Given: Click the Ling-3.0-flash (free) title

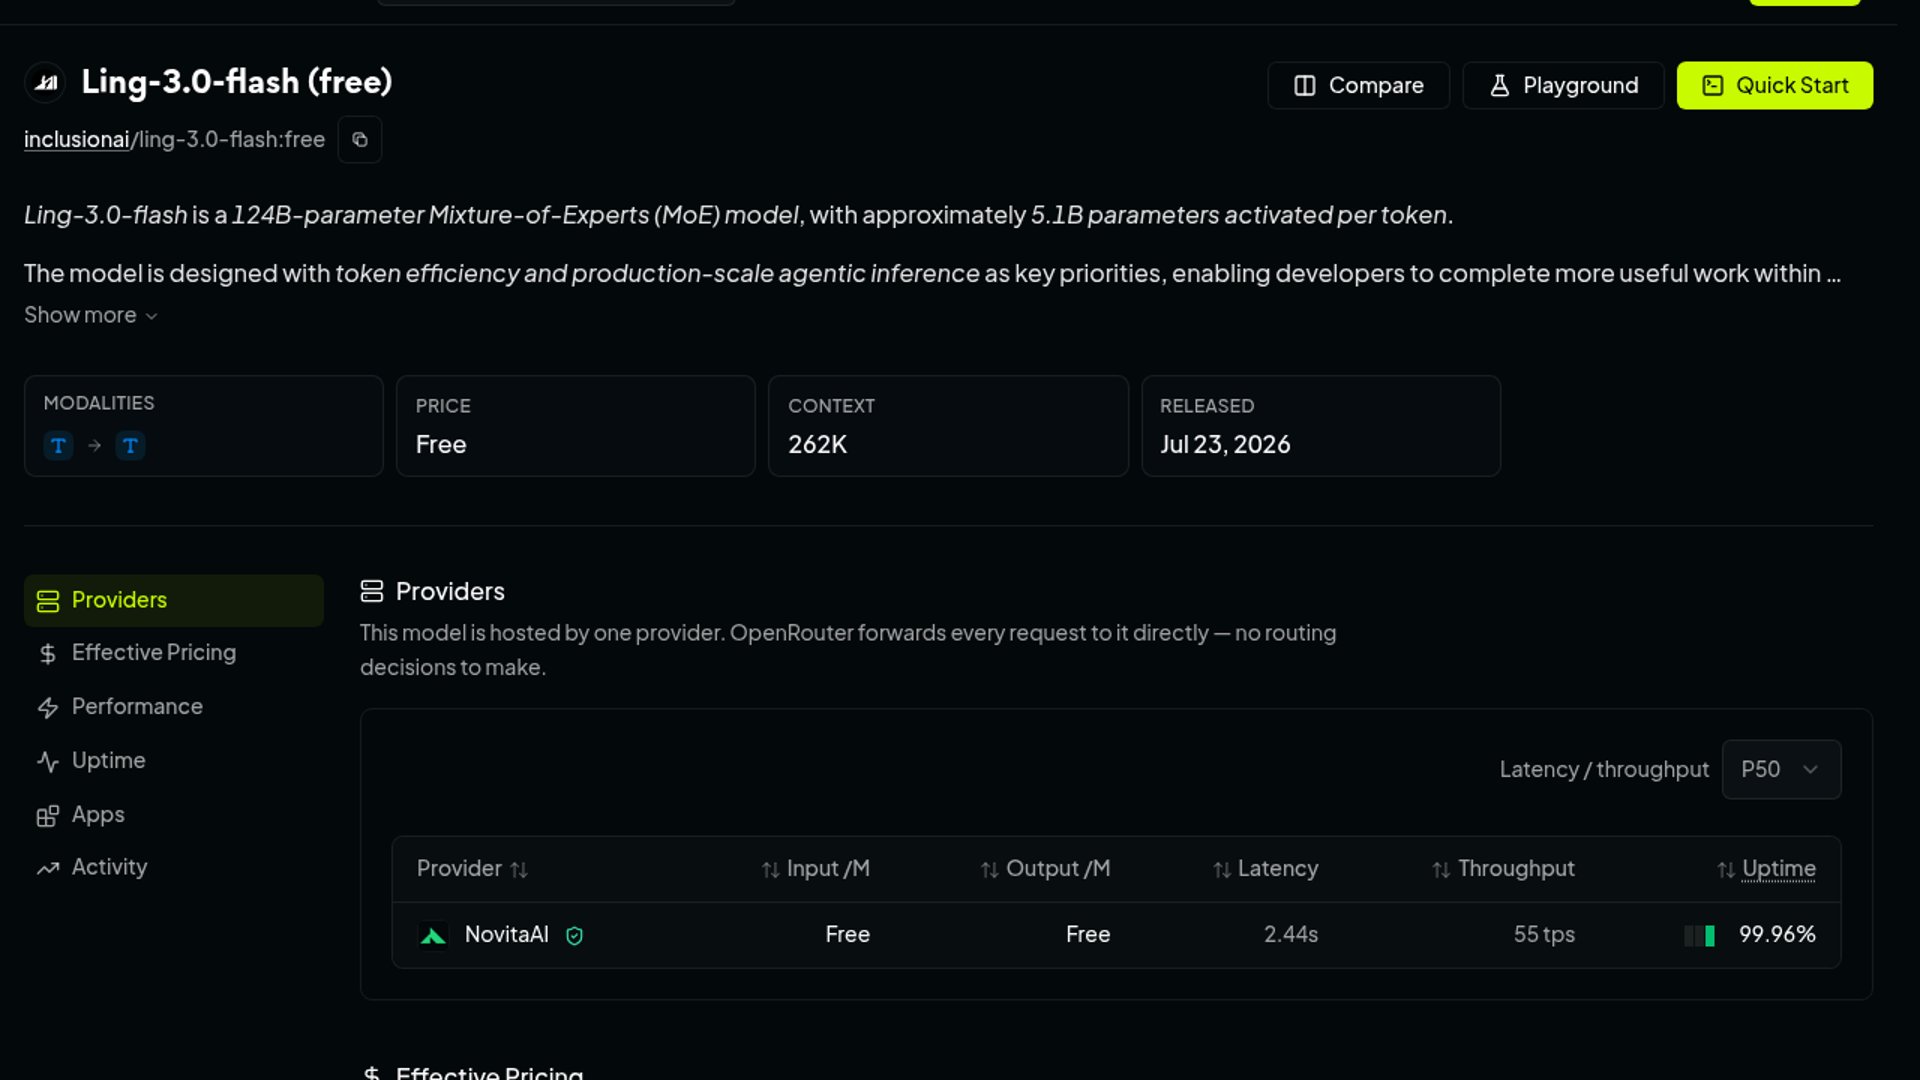Looking at the screenshot, I should pos(237,82).
